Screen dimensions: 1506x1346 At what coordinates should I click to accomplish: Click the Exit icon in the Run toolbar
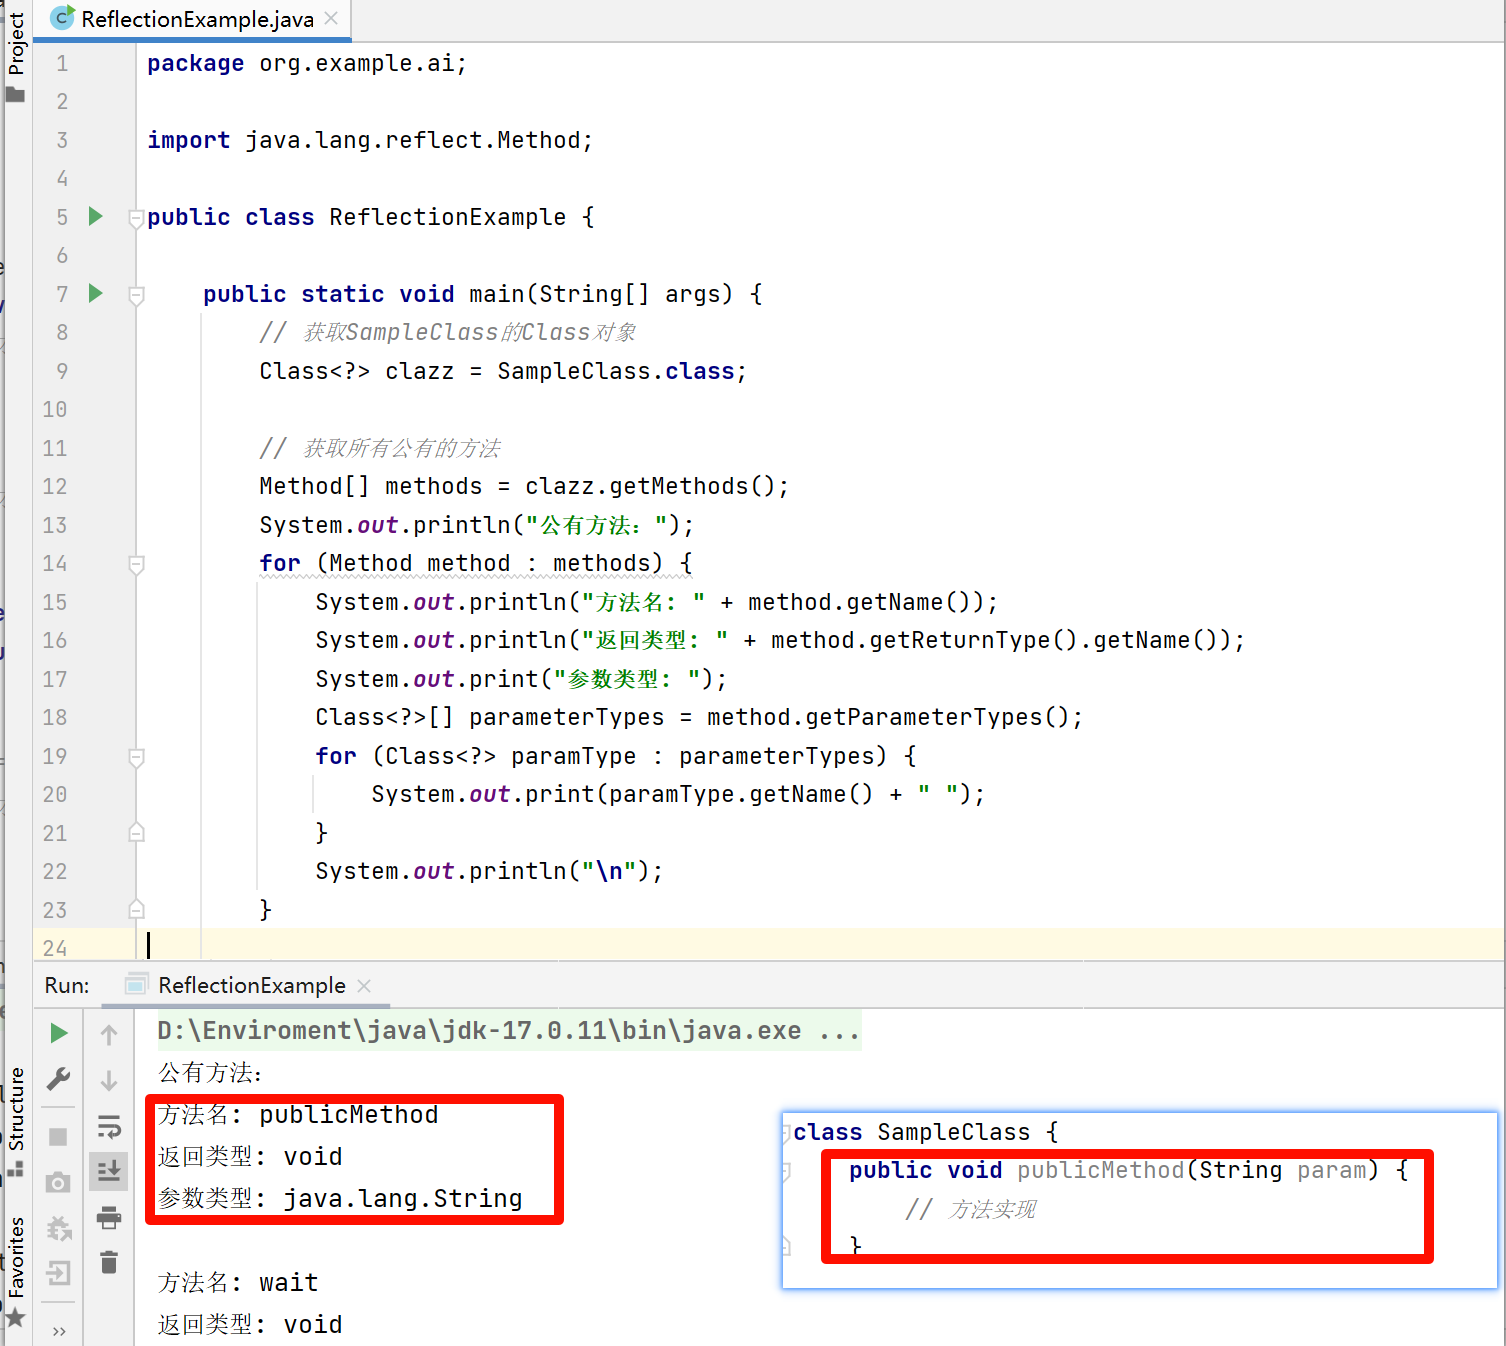[59, 1274]
